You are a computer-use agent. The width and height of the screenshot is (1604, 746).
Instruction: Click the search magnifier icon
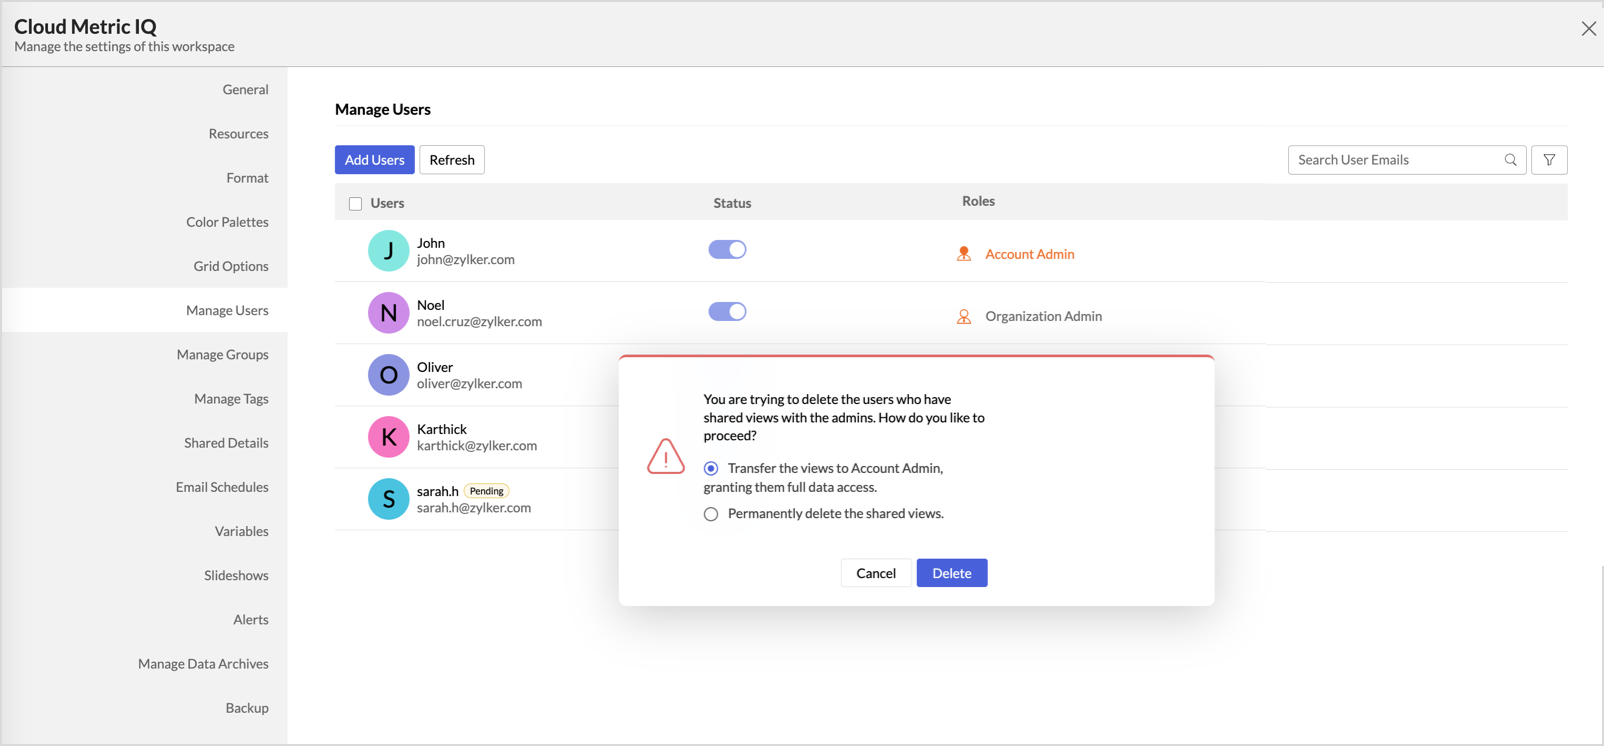pos(1510,160)
